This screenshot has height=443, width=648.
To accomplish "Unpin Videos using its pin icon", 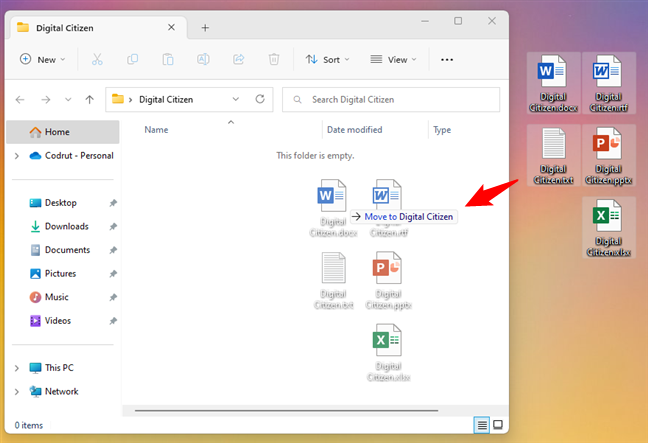I will (x=113, y=321).
